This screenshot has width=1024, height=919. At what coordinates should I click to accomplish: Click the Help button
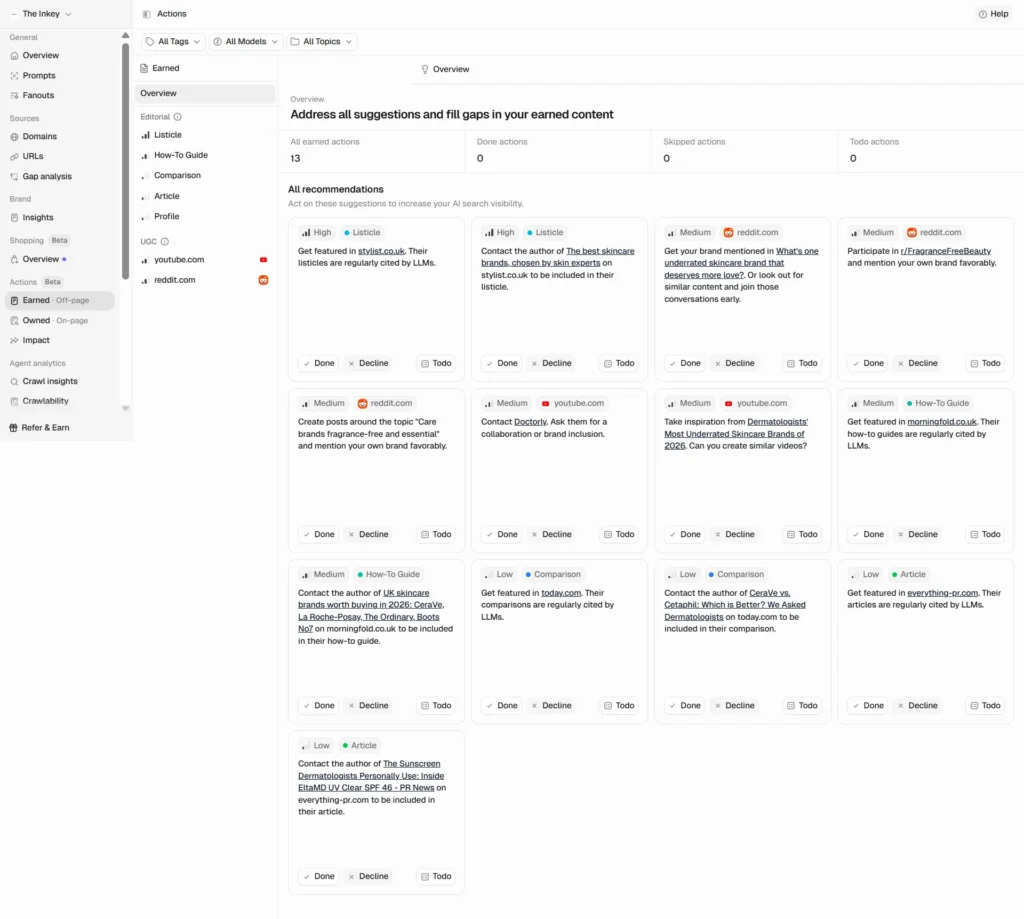993,14
